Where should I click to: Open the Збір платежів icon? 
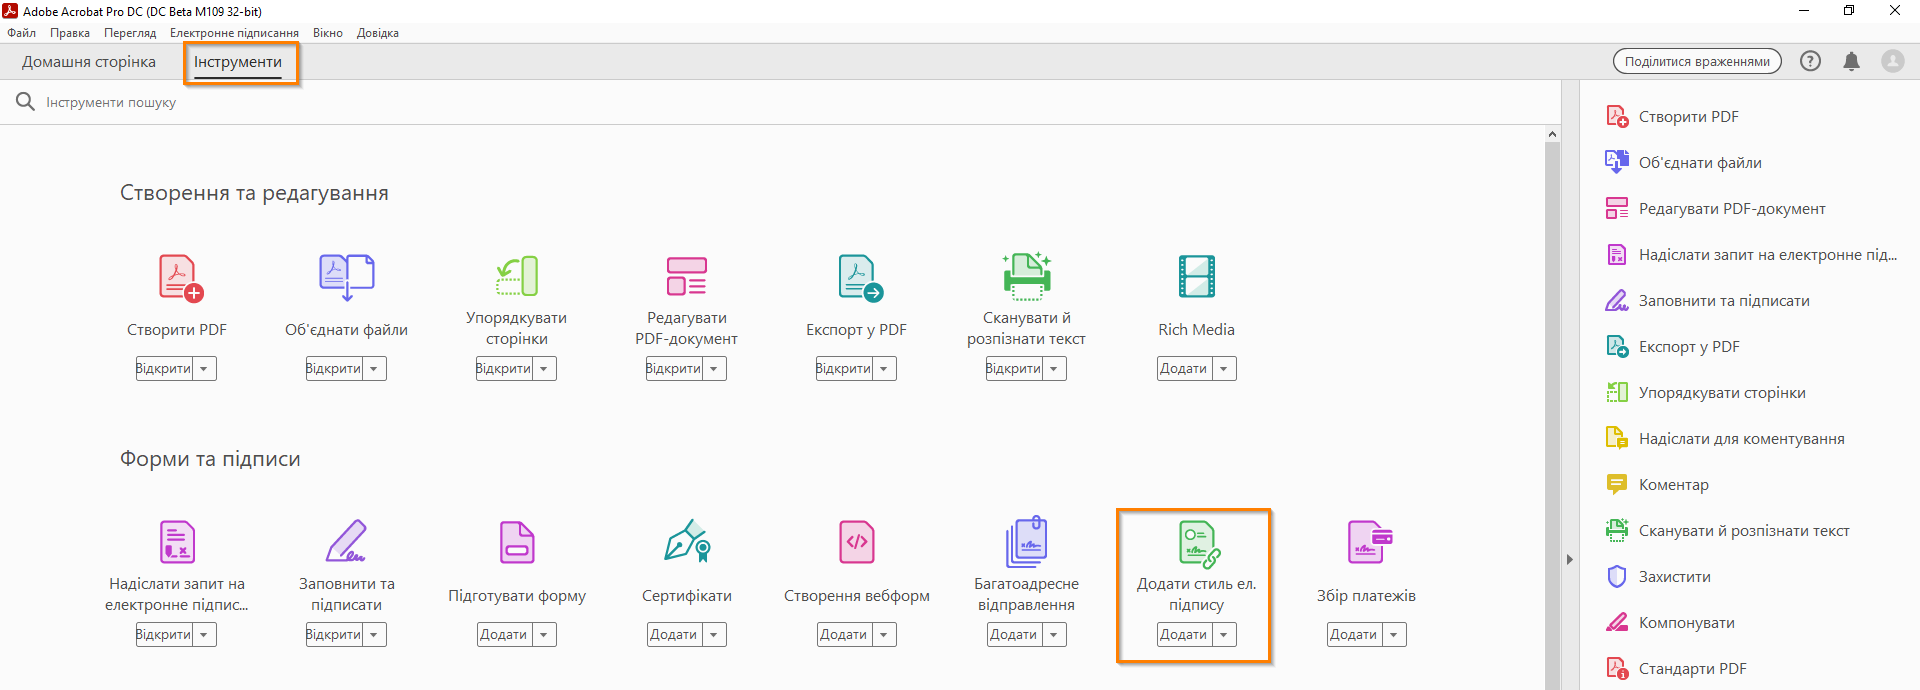[1369, 542]
